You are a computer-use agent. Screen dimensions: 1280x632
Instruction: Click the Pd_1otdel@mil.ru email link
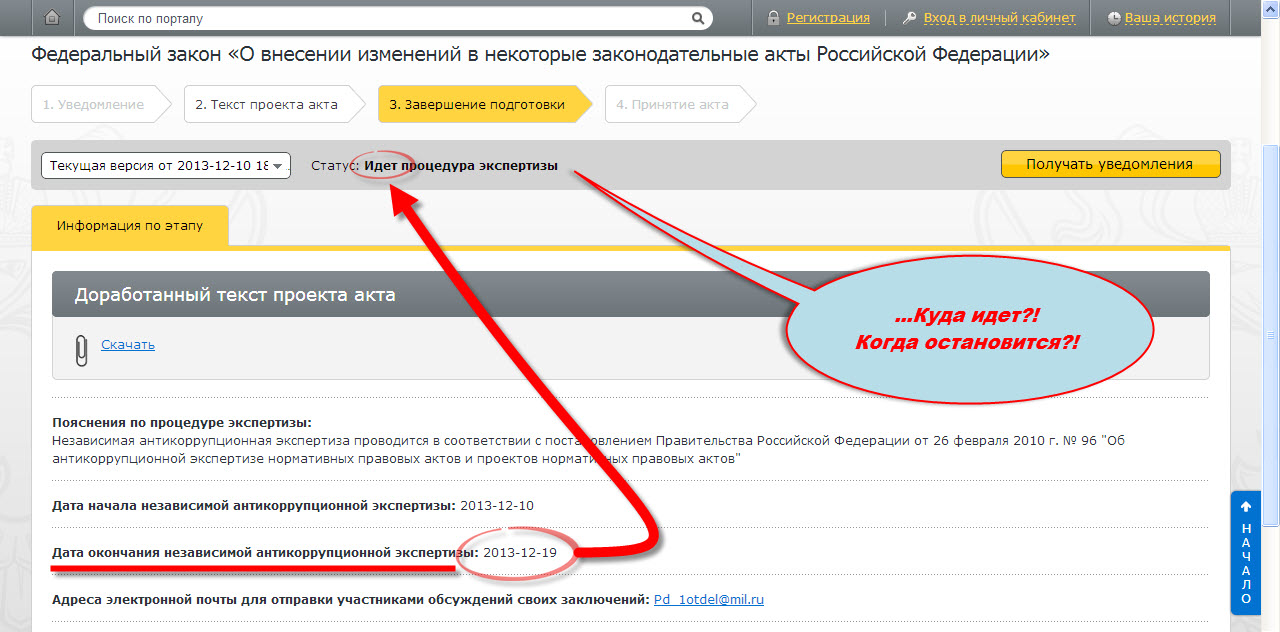pos(708,600)
